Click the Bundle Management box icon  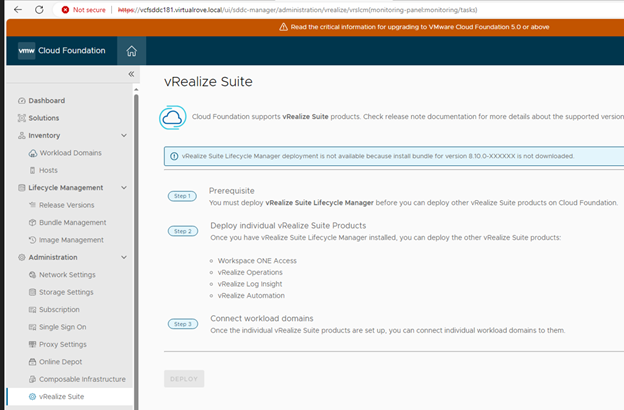click(x=33, y=223)
